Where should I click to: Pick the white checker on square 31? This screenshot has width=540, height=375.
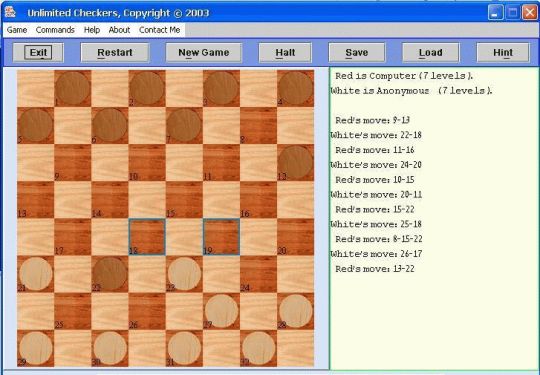coord(184,348)
